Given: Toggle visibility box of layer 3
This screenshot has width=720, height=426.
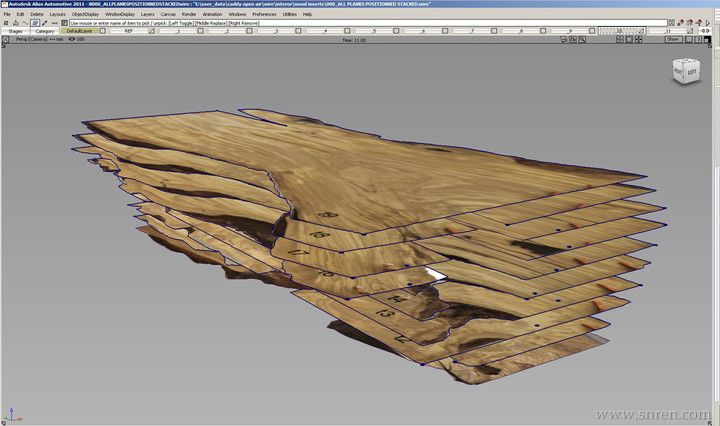Looking at the screenshot, I should (298, 31).
